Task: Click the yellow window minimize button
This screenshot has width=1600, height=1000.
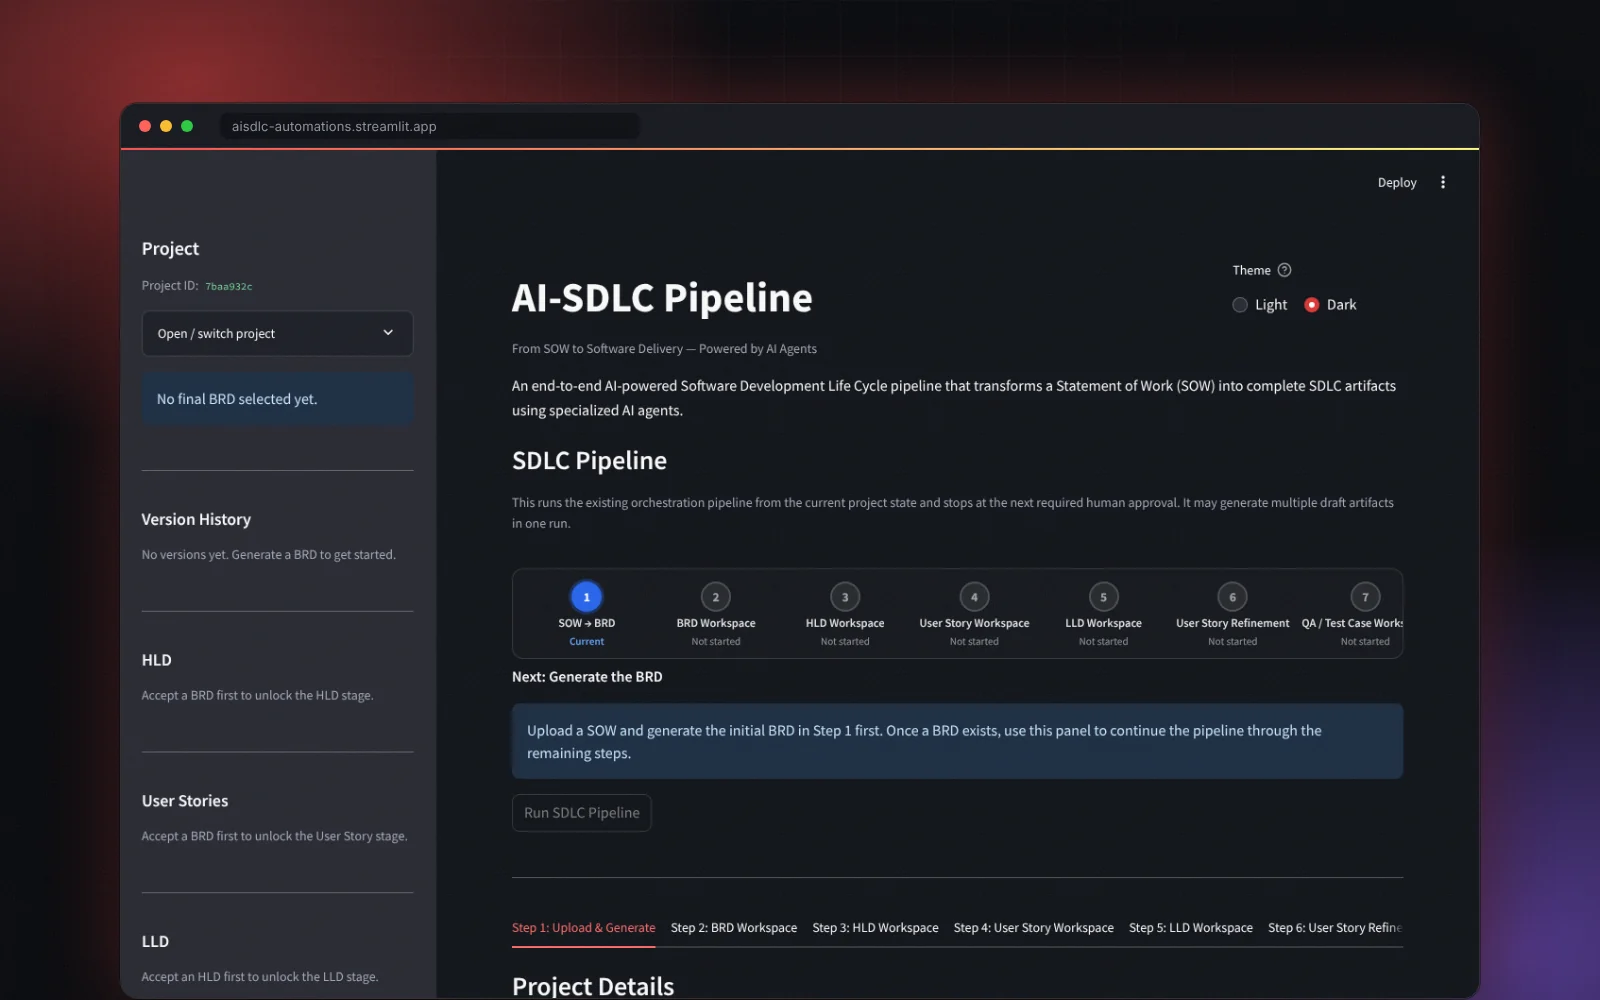Action: (x=166, y=126)
